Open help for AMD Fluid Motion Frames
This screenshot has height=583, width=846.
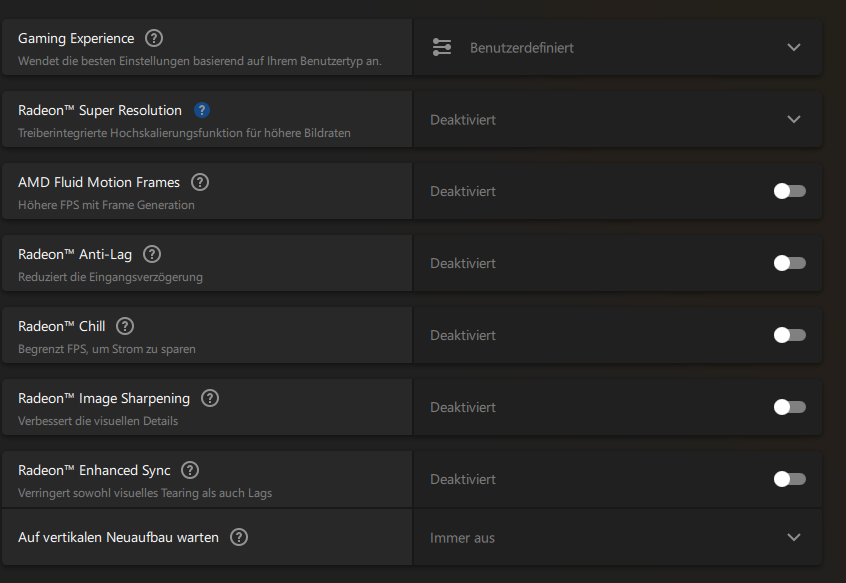pyautogui.click(x=200, y=182)
